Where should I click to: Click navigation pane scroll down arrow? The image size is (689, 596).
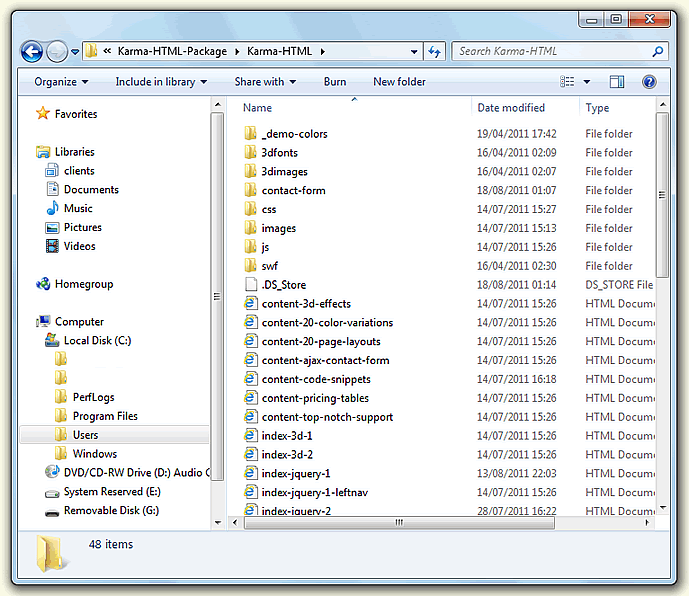pos(217,523)
